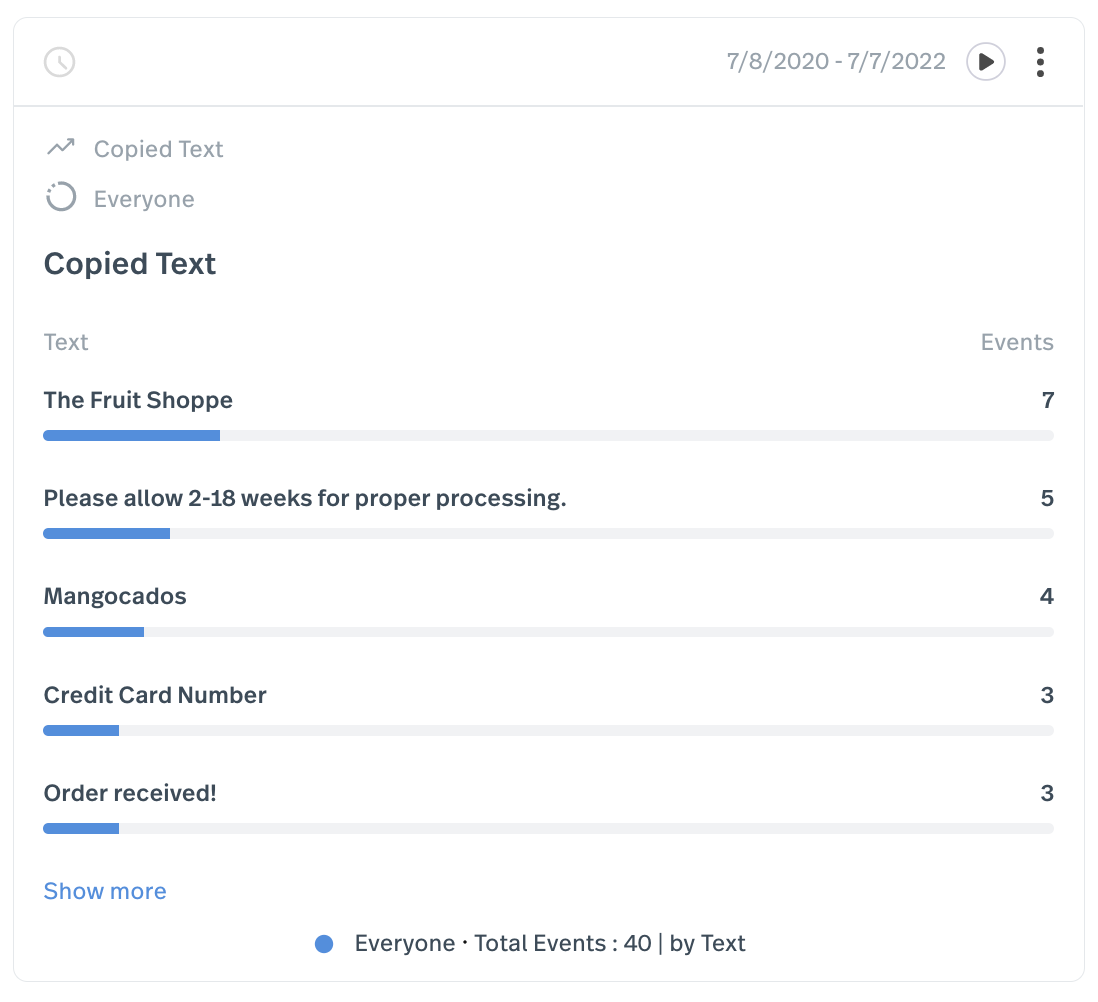Image resolution: width=1098 pixels, height=1002 pixels.
Task: Click The Fruit Shoppe progress bar
Action: tap(548, 436)
